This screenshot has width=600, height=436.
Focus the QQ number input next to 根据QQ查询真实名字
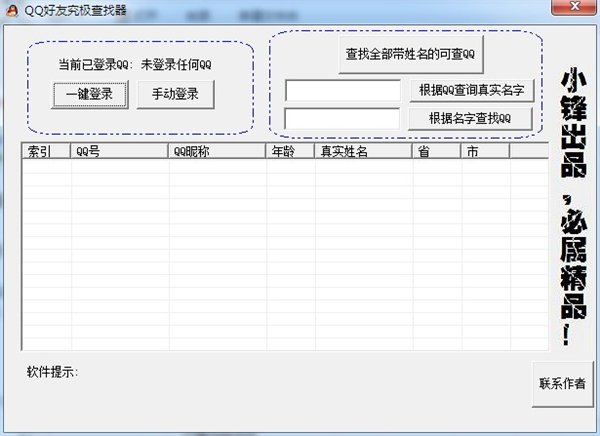pos(343,90)
